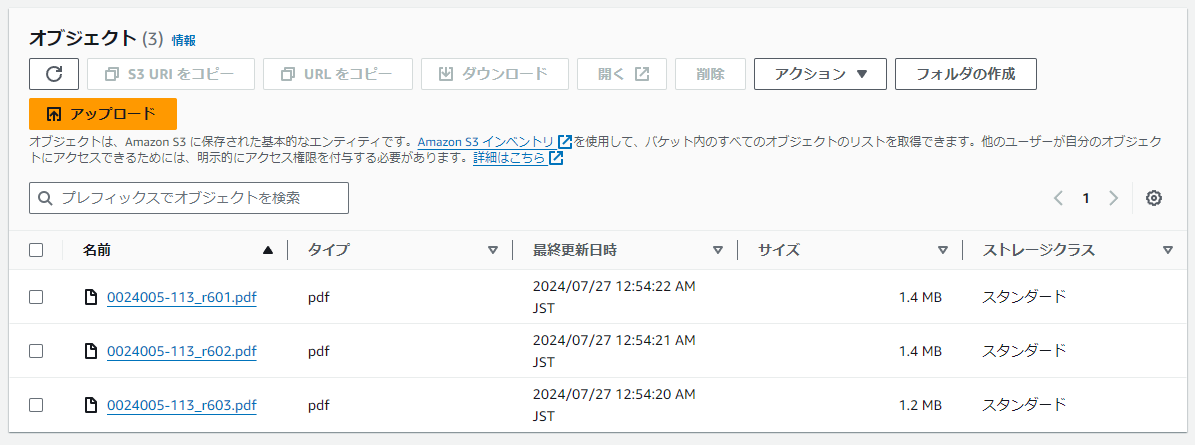The width and height of the screenshot is (1195, 445).
Task: Click timestamp 2024/07/27 12:54:21 AM
Action: point(614,341)
